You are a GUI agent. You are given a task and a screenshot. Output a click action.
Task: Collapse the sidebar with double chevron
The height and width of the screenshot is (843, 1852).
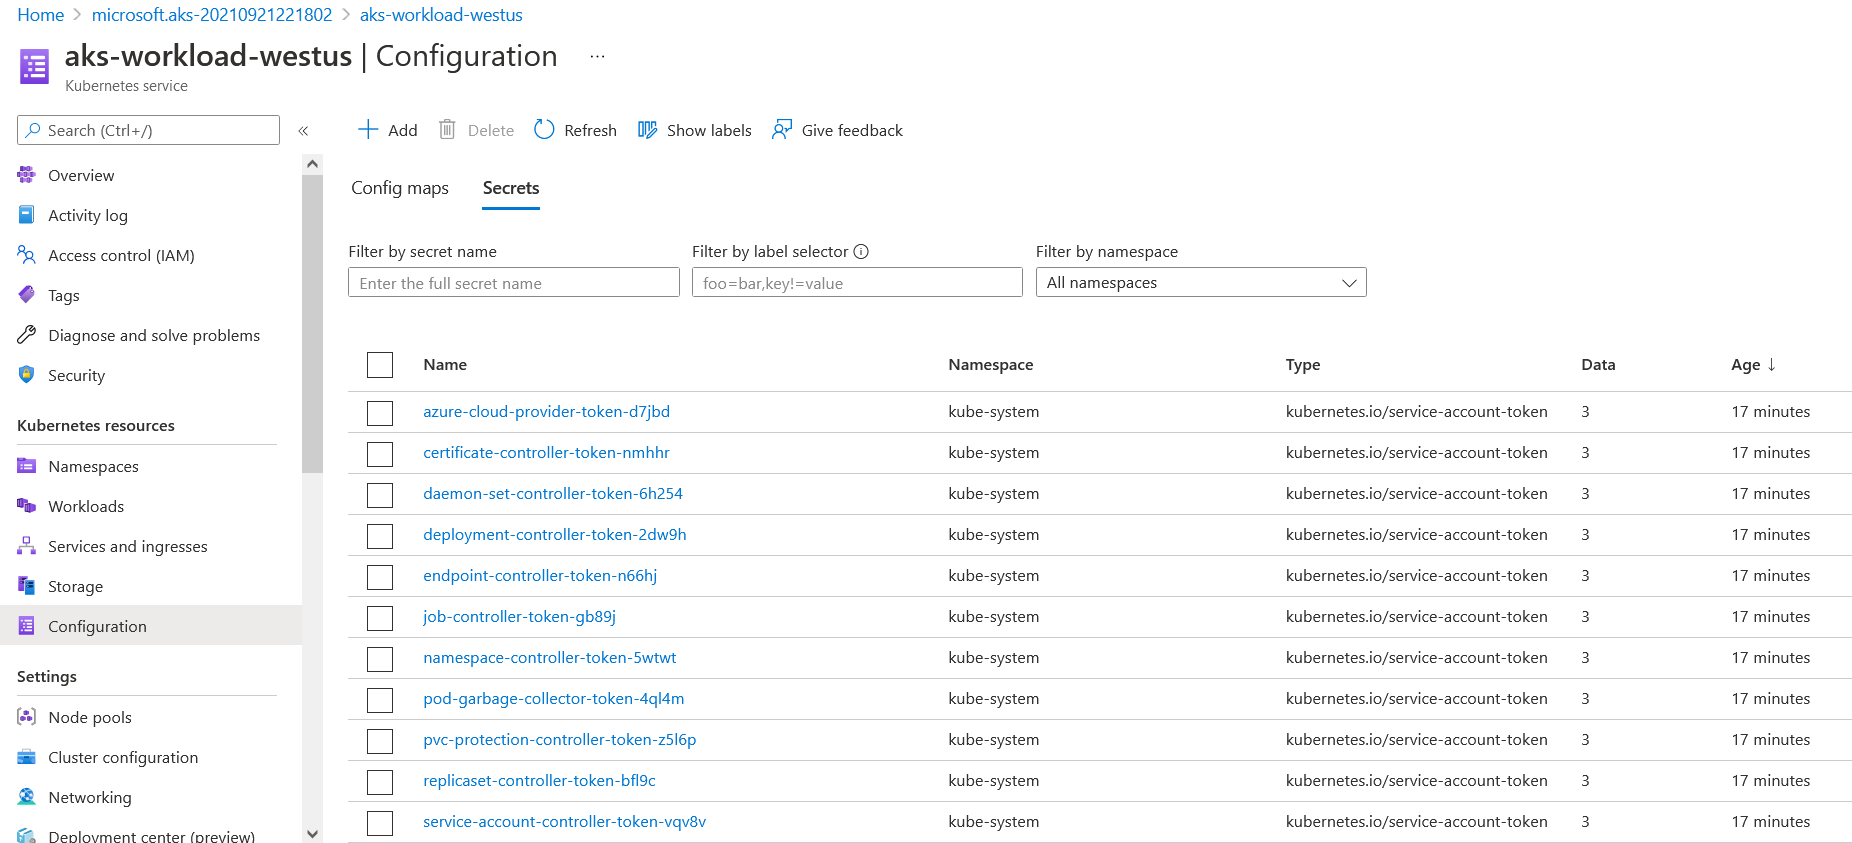[303, 131]
